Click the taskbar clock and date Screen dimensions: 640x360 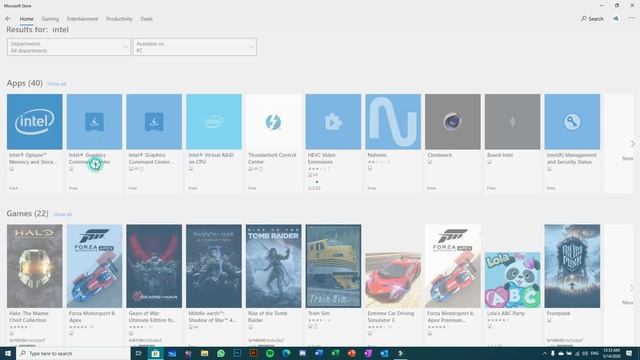(x=611, y=353)
